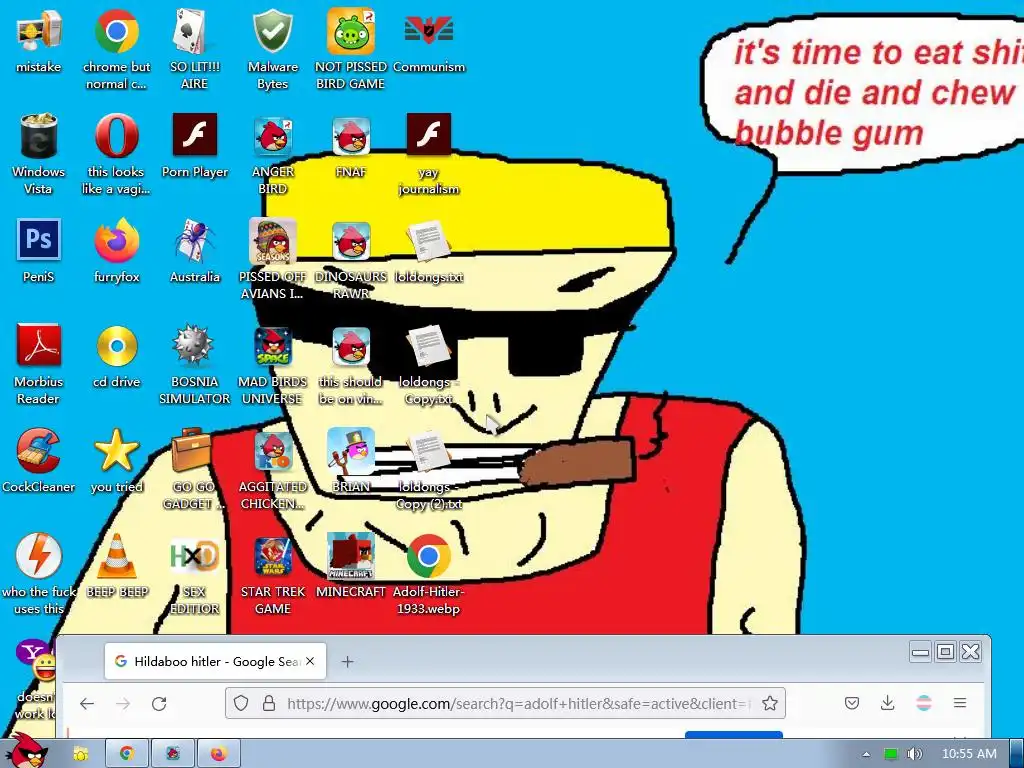Select the 'FNAF' Angry Birds icon

pyautogui.click(x=351, y=136)
